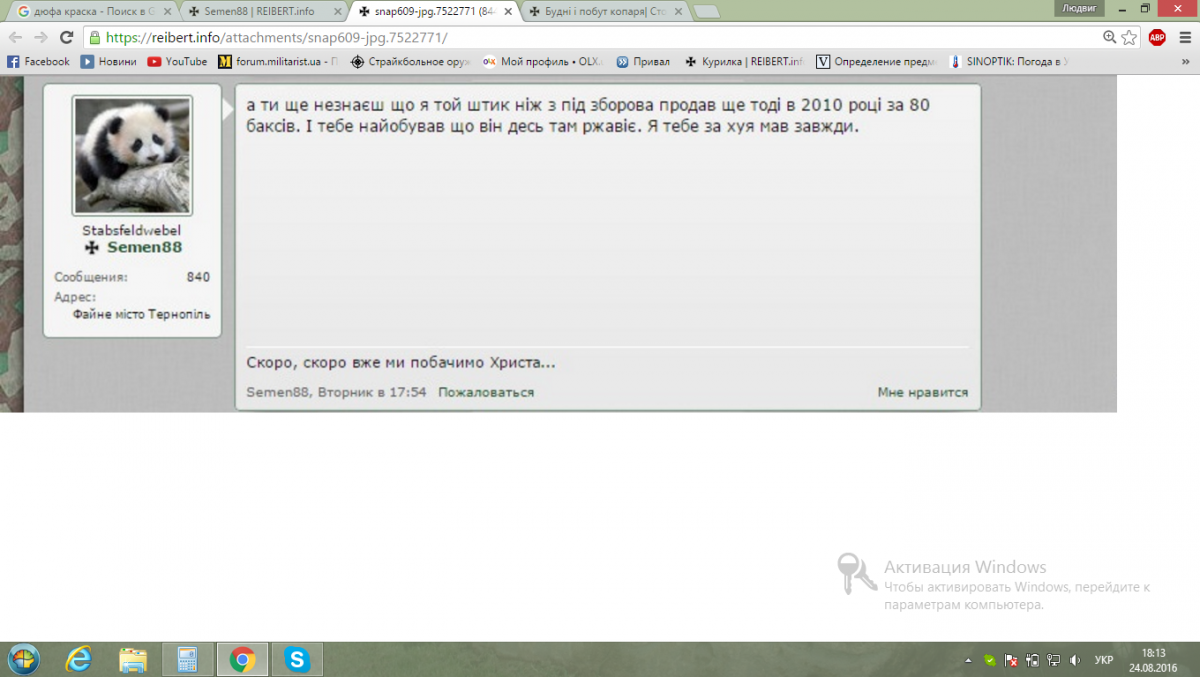Open the SINOPTIK Погода bookmark
Image resolution: width=1200 pixels, height=677 pixels.
point(1010,61)
